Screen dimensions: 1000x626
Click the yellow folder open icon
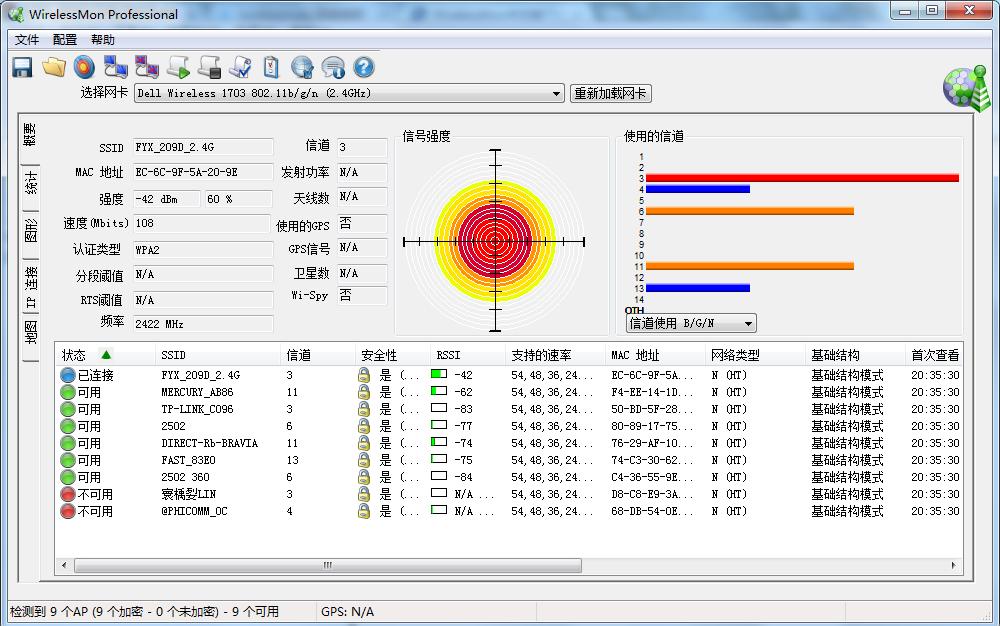click(53, 67)
